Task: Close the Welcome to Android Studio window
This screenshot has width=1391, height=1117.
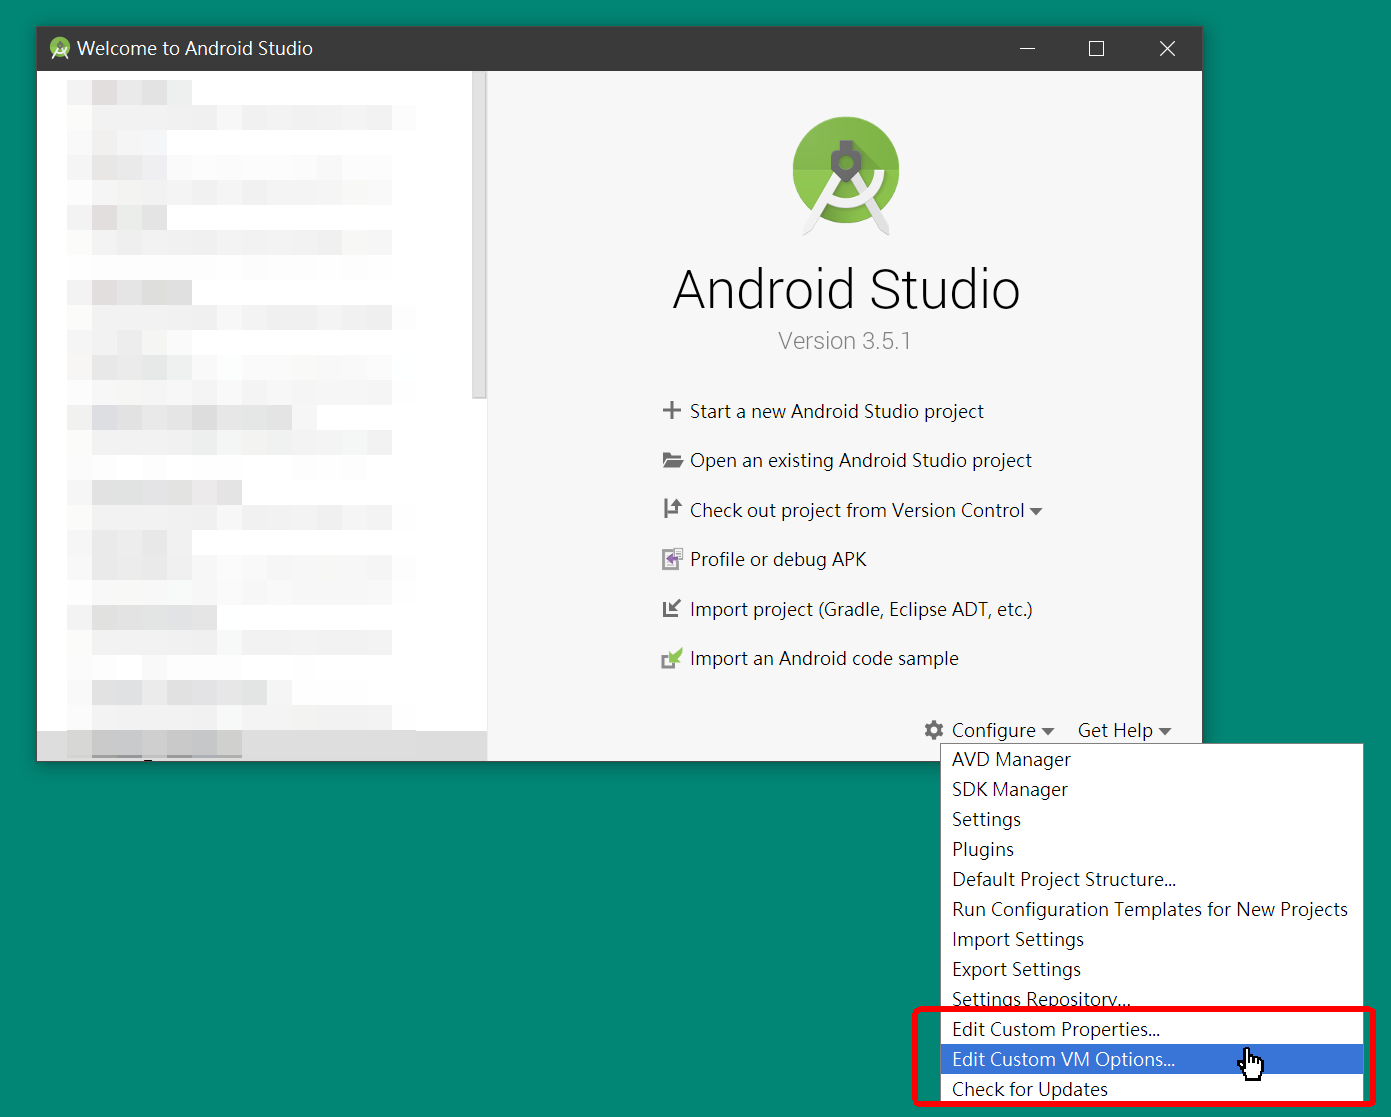Action: [x=1167, y=48]
